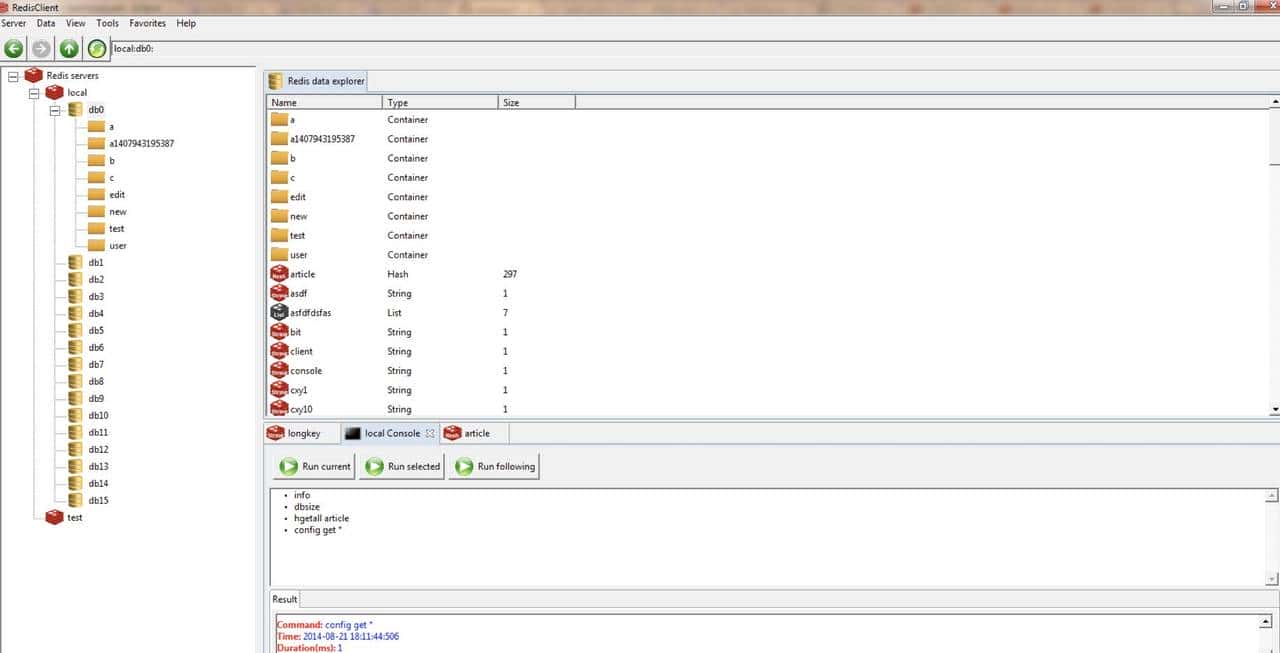This screenshot has height=653, width=1280.
Task: Close the local Console tab
Action: (x=430, y=433)
